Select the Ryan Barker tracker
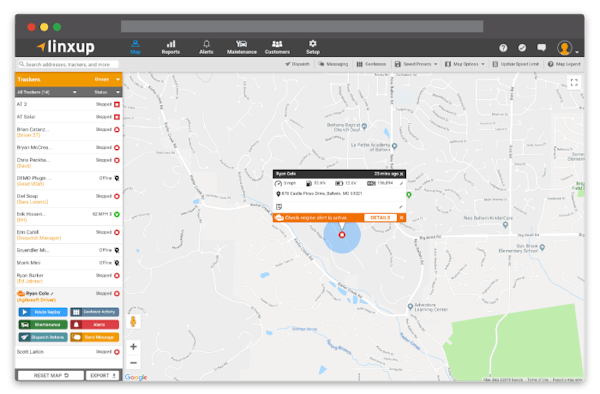Image resolution: width=600 pixels, height=394 pixels. pos(69,278)
